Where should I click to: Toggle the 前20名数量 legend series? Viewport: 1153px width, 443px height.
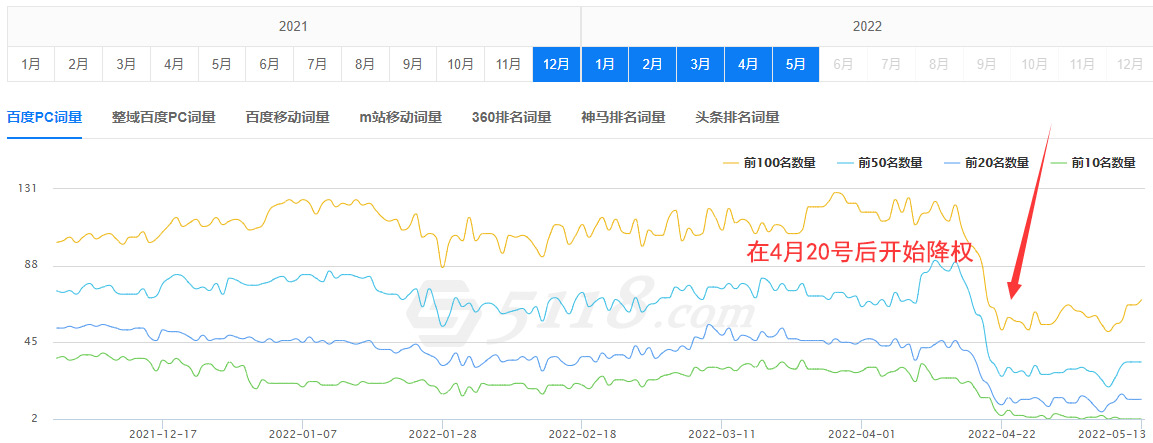click(x=986, y=162)
